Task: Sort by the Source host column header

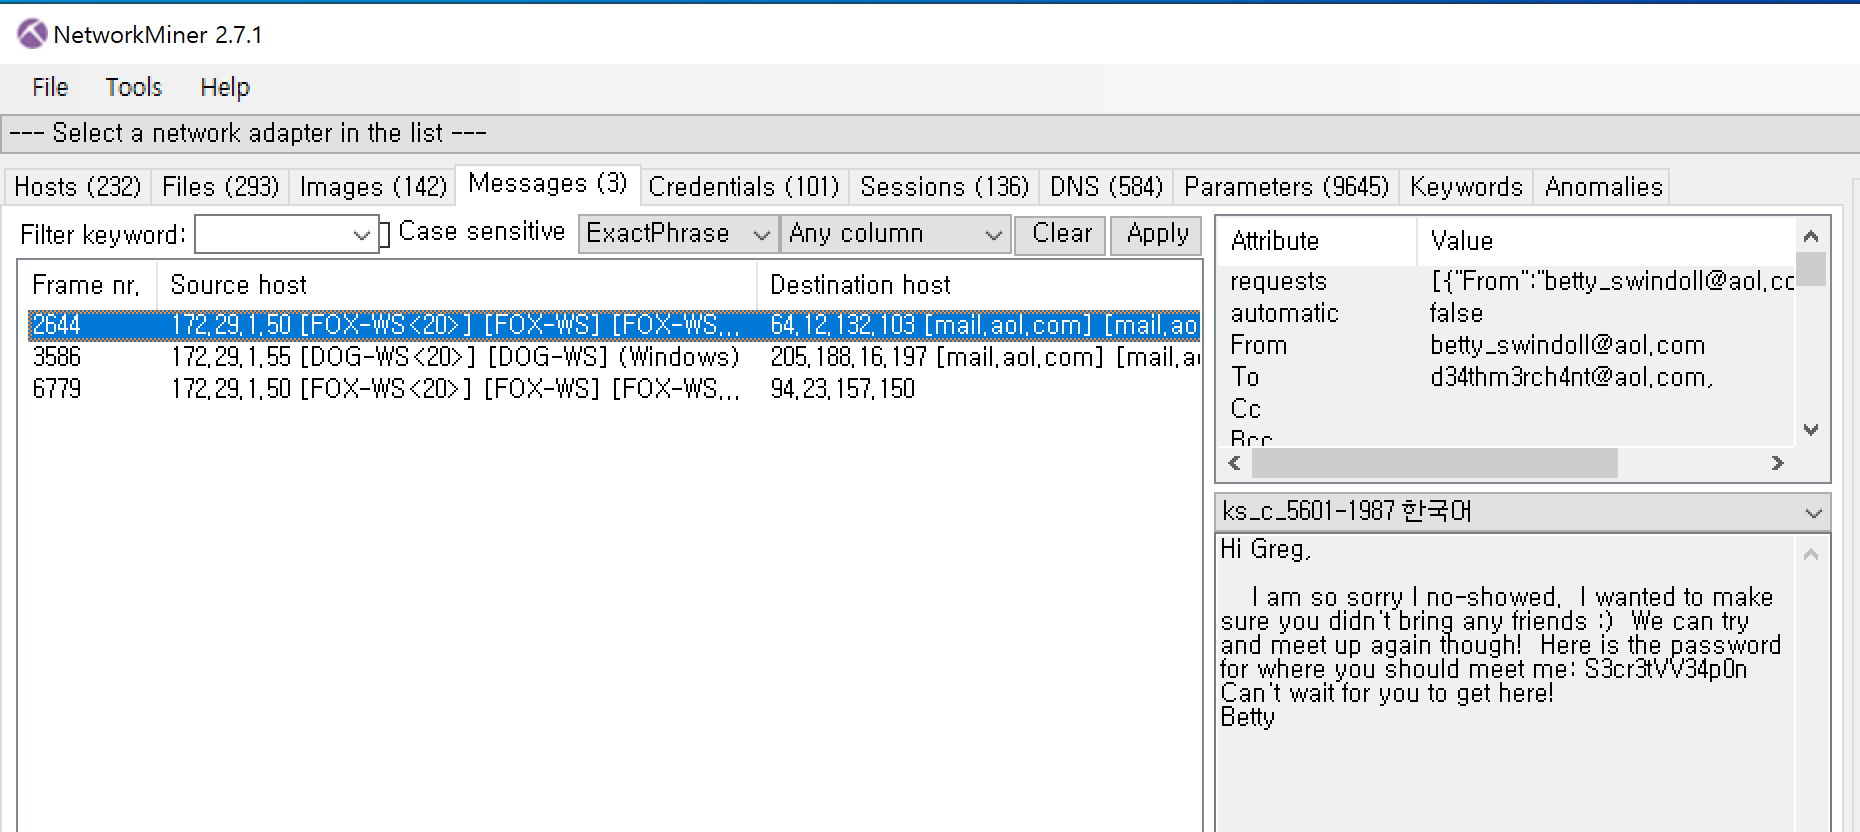Action: pyautogui.click(x=457, y=285)
